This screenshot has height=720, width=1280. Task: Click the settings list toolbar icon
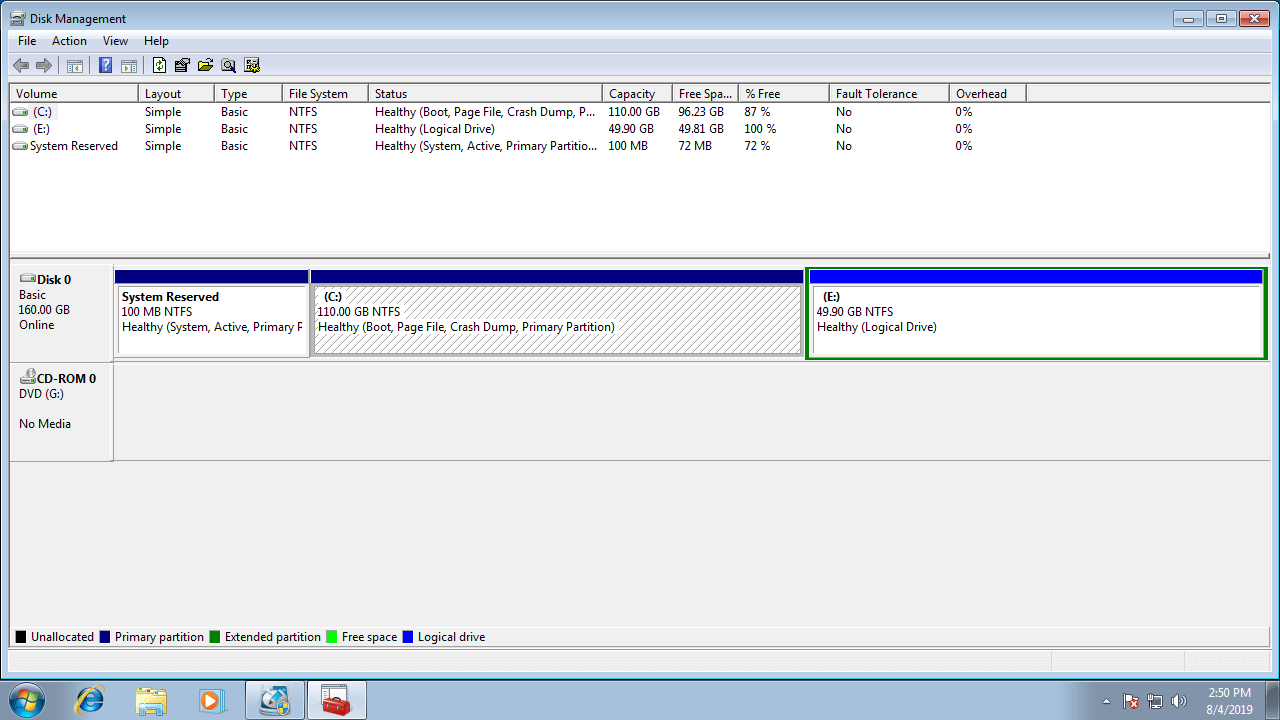point(252,66)
